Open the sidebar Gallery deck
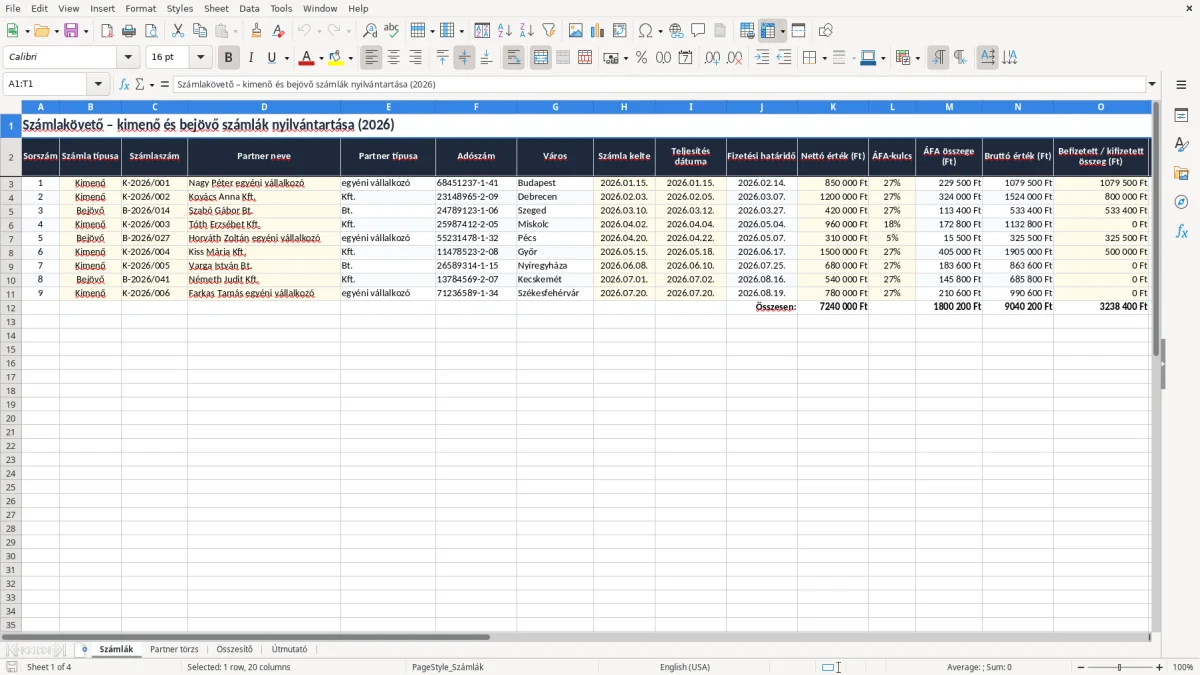1200x675 pixels. [x=1181, y=174]
